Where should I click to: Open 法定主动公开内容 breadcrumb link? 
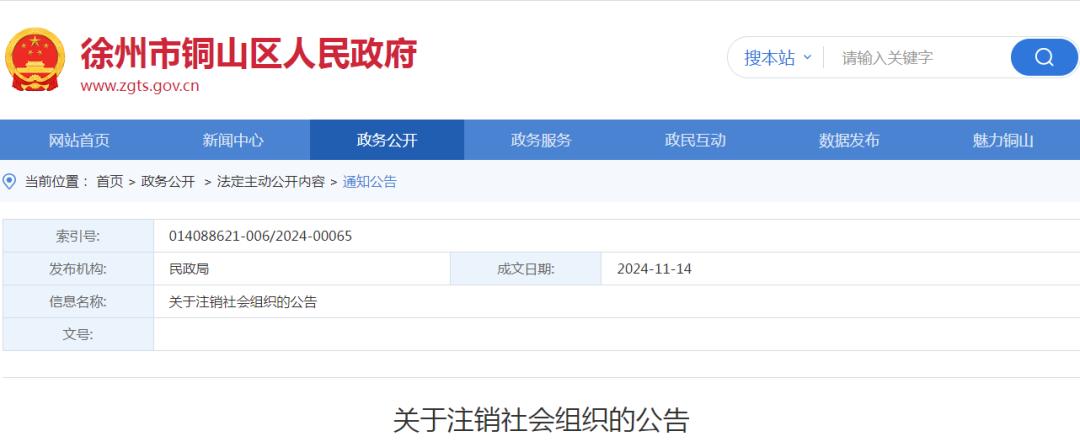271,181
